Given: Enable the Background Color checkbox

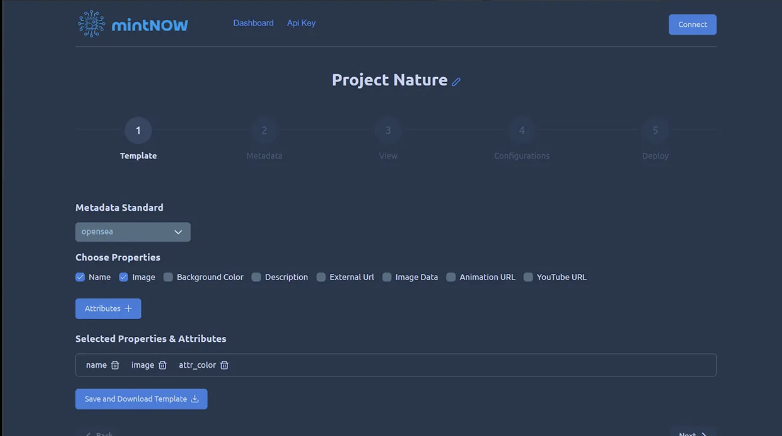Looking at the screenshot, I should (x=168, y=277).
